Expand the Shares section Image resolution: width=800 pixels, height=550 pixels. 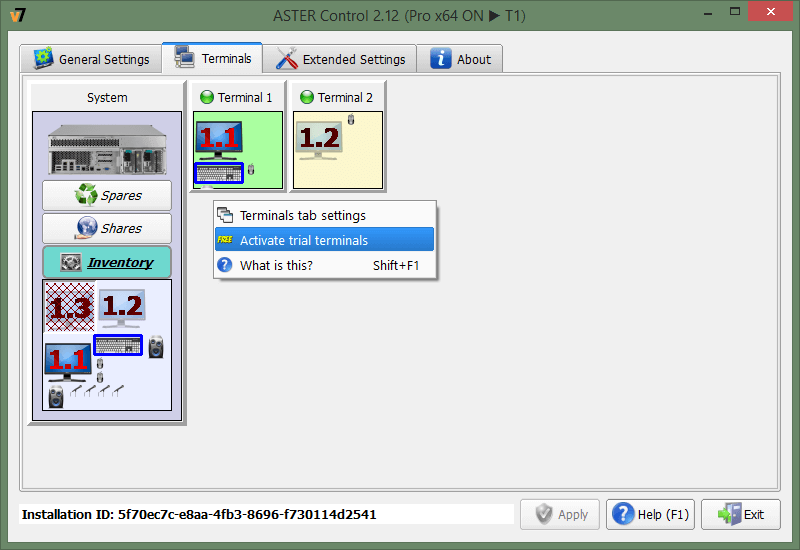(x=107, y=228)
